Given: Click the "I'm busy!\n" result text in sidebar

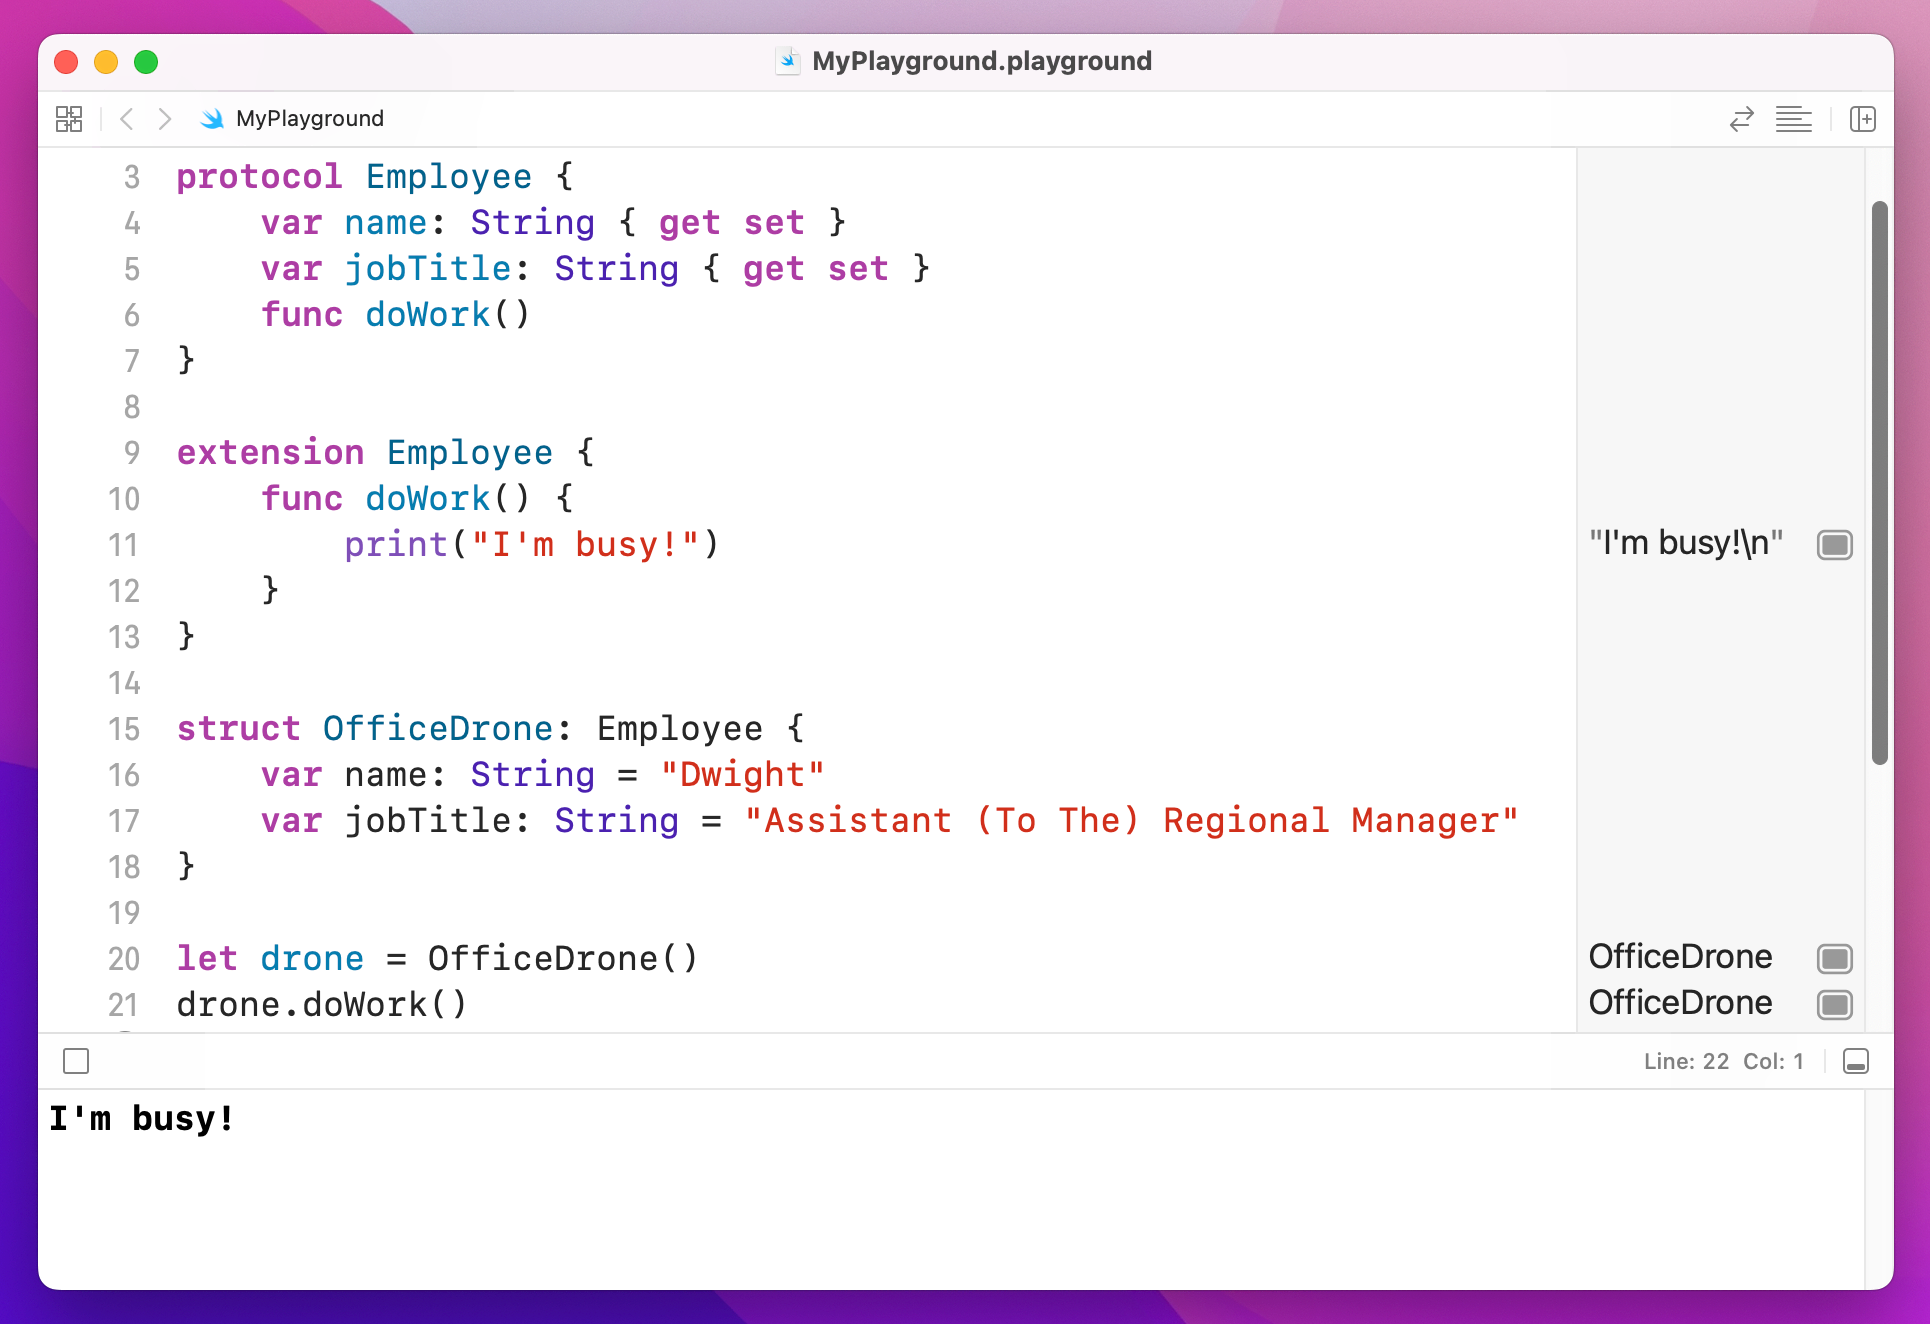Looking at the screenshot, I should [1687, 543].
